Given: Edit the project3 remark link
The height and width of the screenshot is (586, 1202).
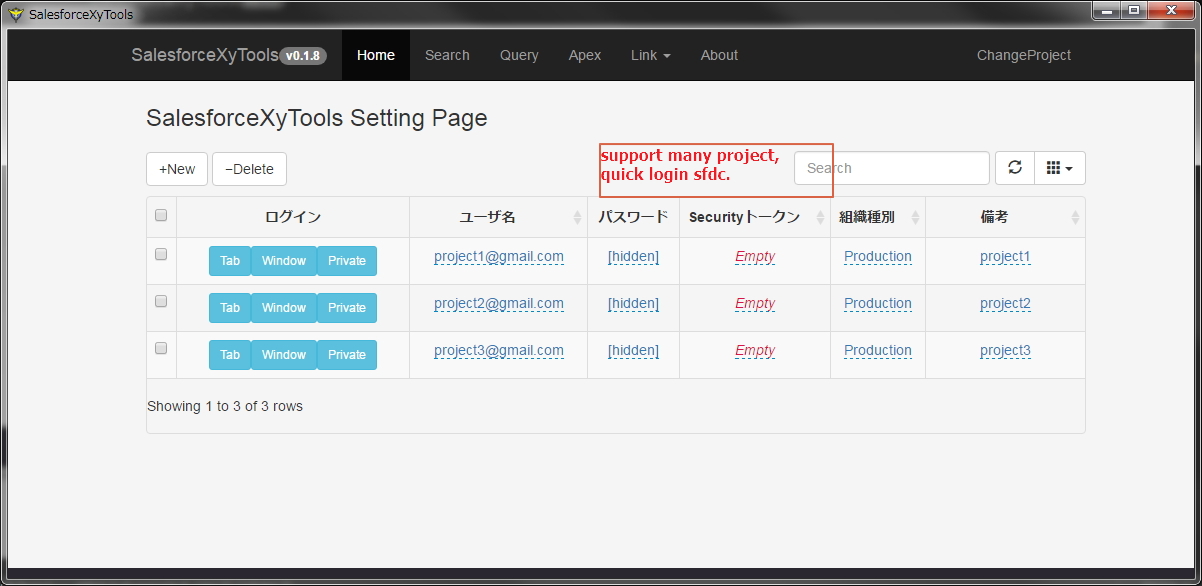Looking at the screenshot, I should tap(1005, 351).
